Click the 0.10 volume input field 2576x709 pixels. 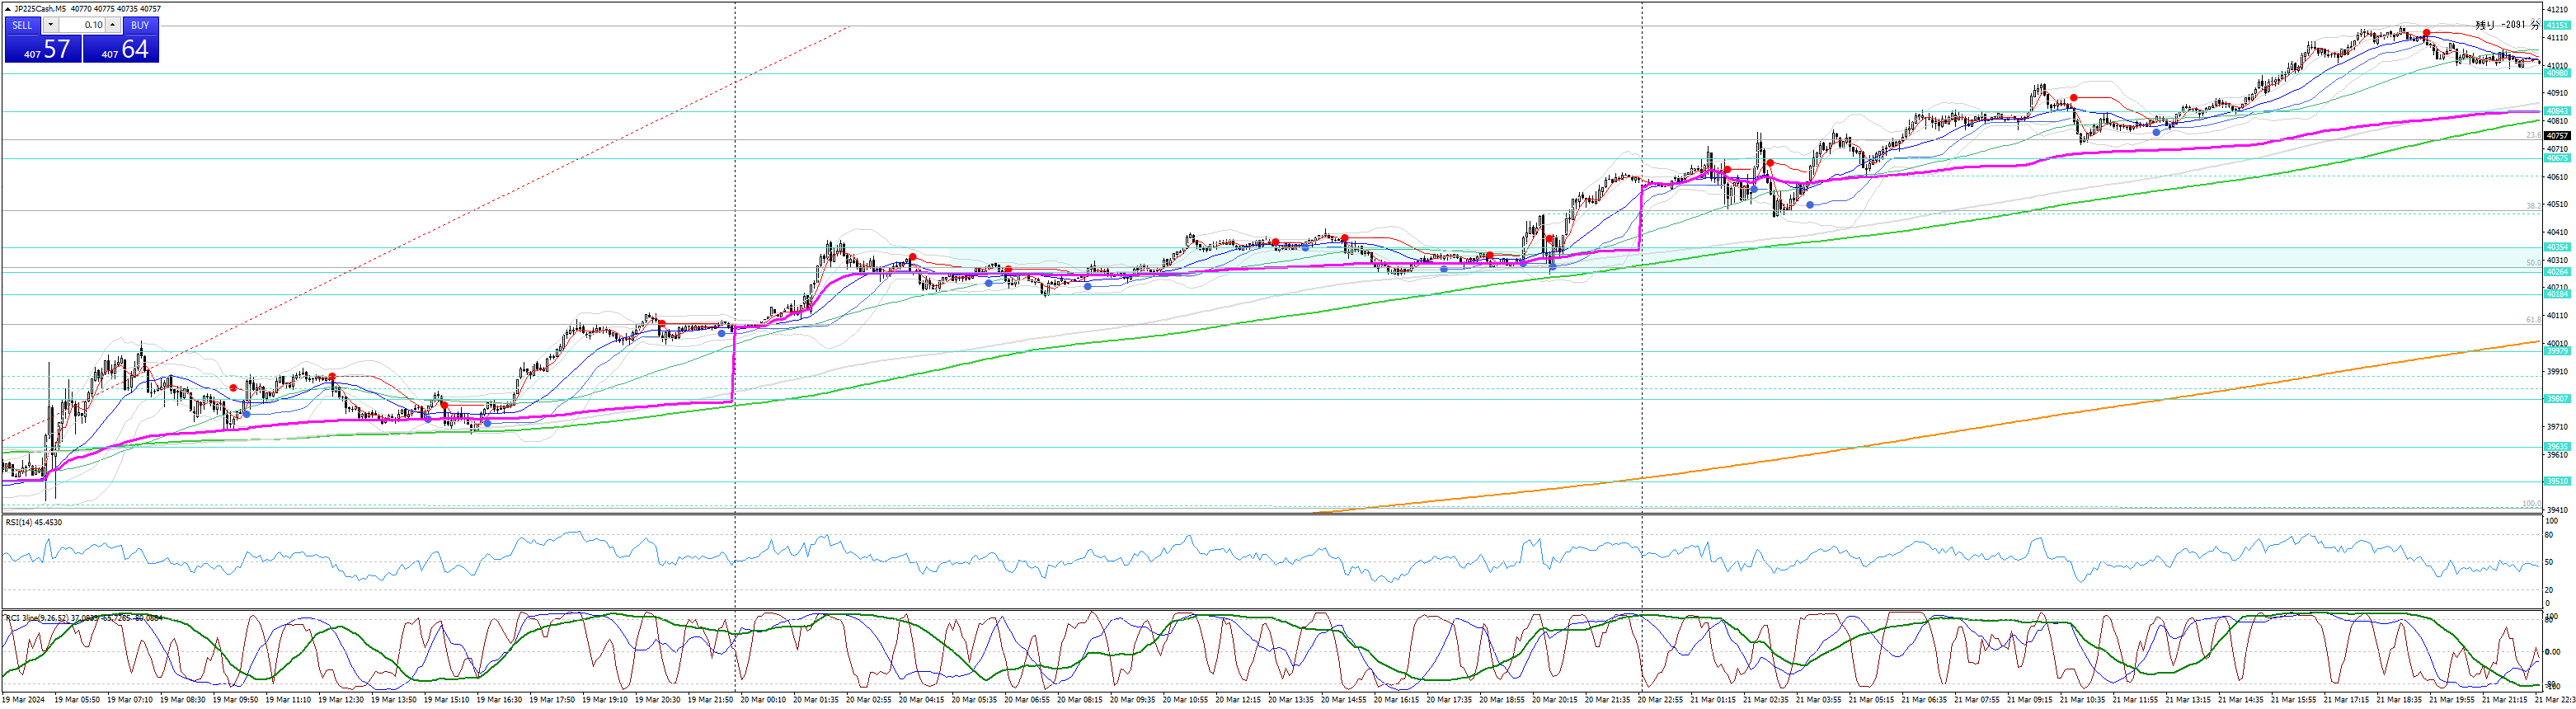point(82,25)
